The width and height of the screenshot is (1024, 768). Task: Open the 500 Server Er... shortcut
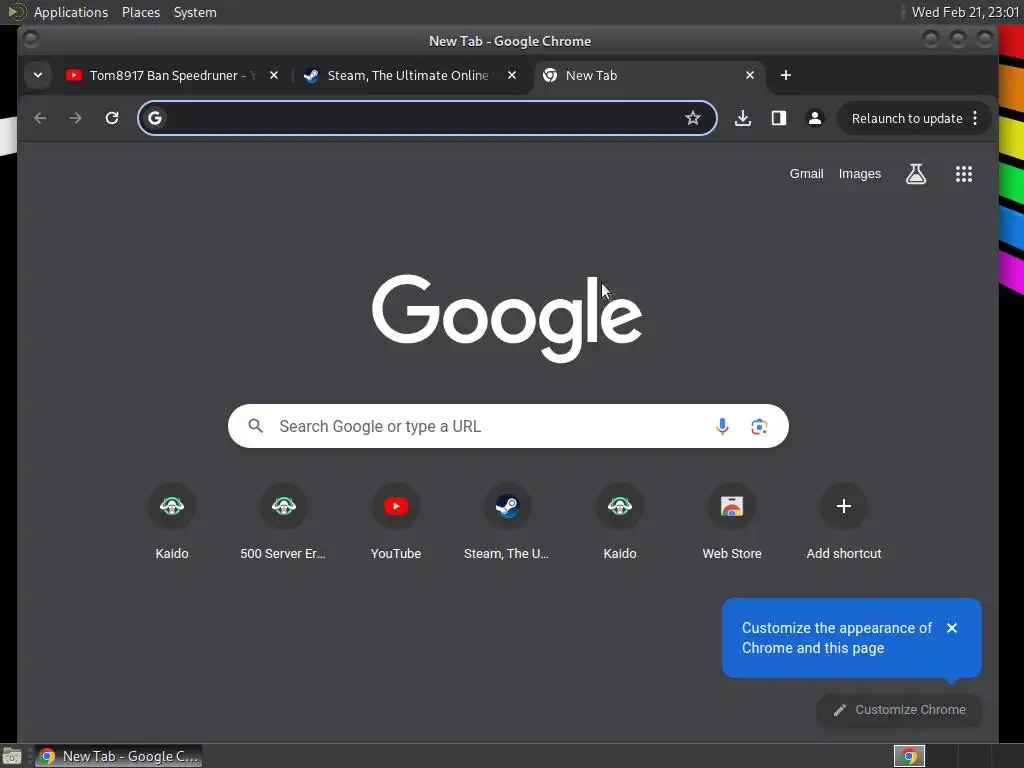tap(283, 522)
